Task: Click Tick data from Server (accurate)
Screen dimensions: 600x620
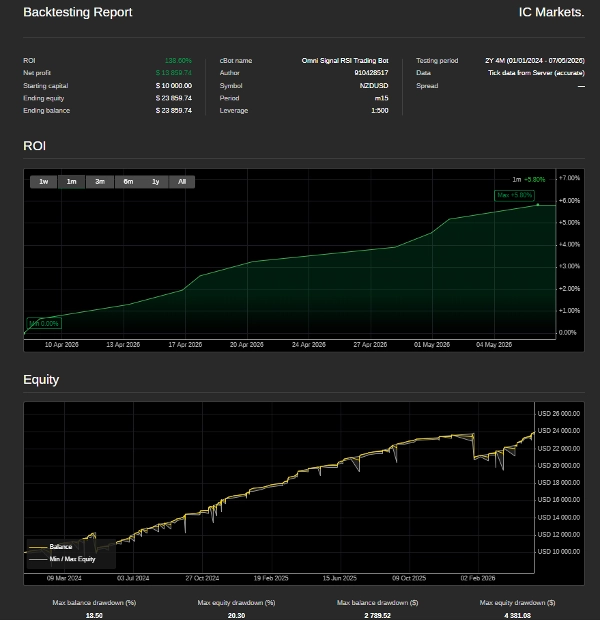Action: point(536,73)
